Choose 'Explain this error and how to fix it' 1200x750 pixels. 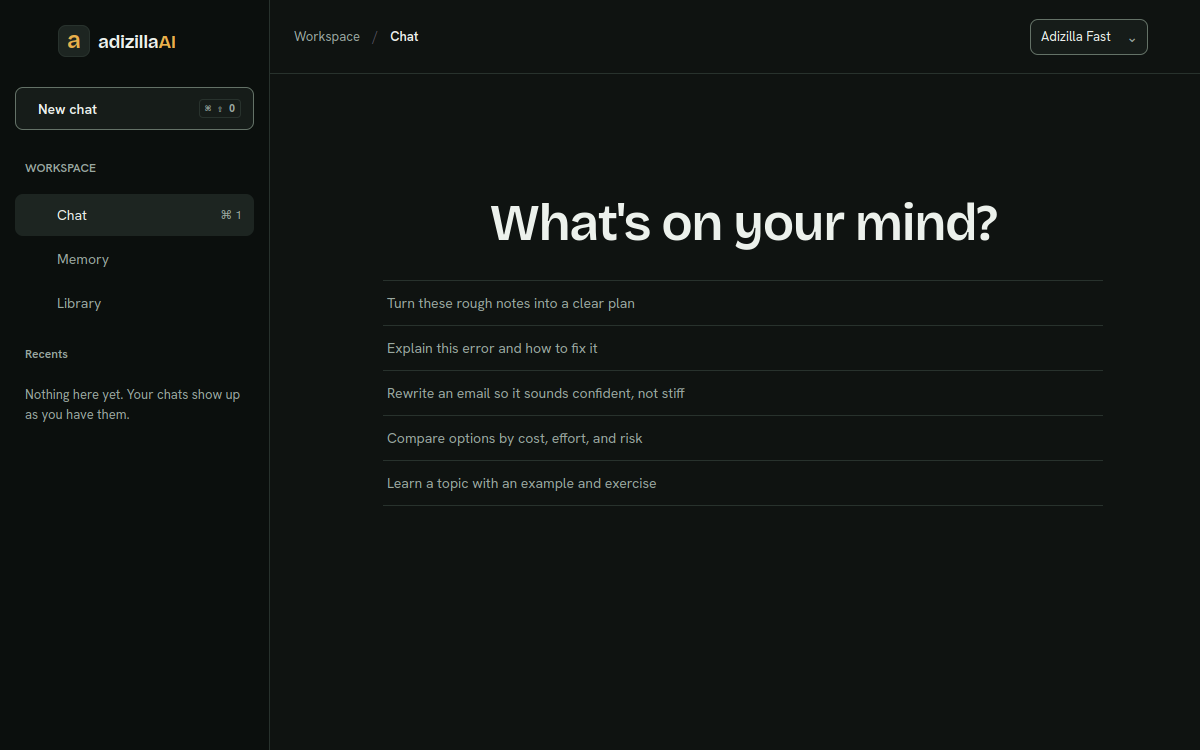point(743,348)
